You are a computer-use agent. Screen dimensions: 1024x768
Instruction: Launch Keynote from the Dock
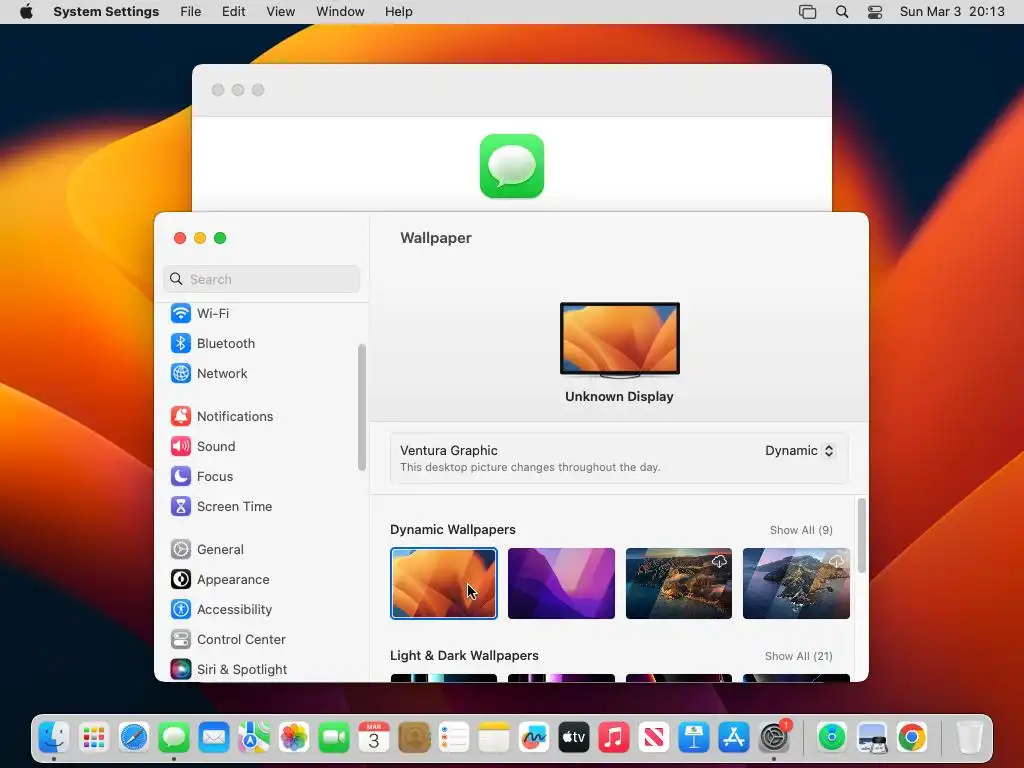click(694, 737)
